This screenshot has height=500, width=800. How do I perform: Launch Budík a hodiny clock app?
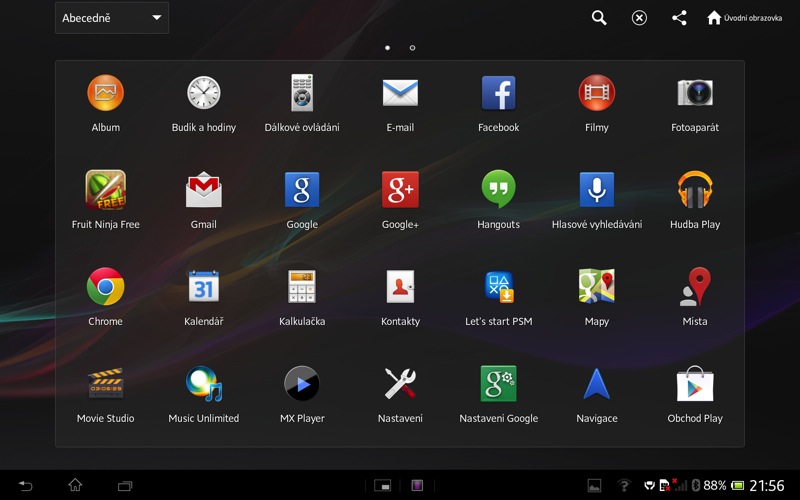pos(204,93)
